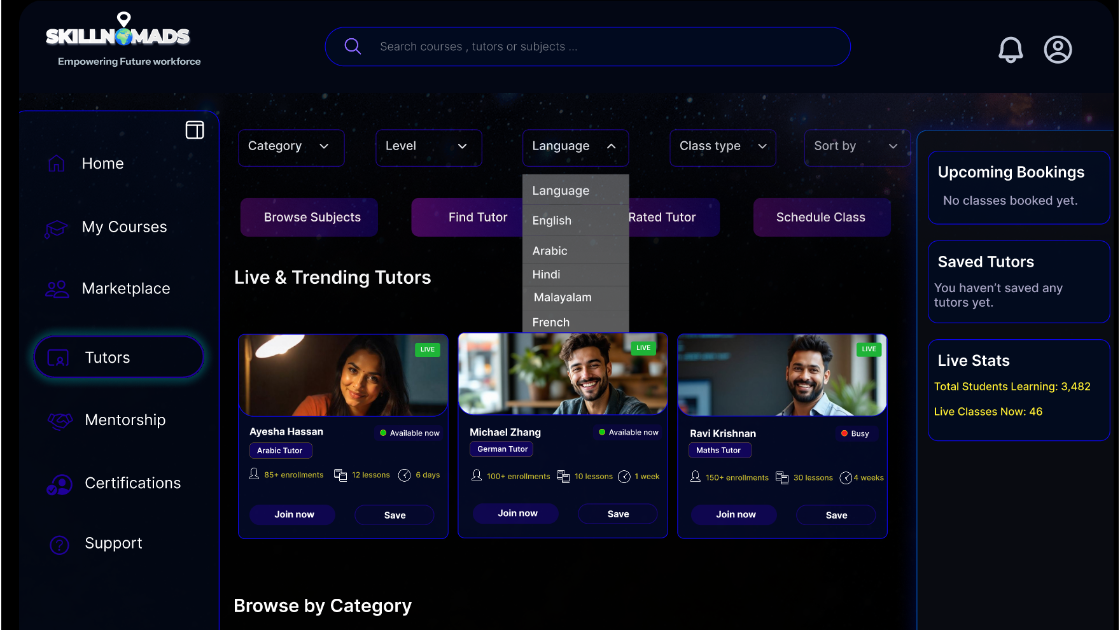Image resolution: width=1119 pixels, height=630 pixels.
Task: Click the Mentorship handshake icon
Action: (60, 421)
